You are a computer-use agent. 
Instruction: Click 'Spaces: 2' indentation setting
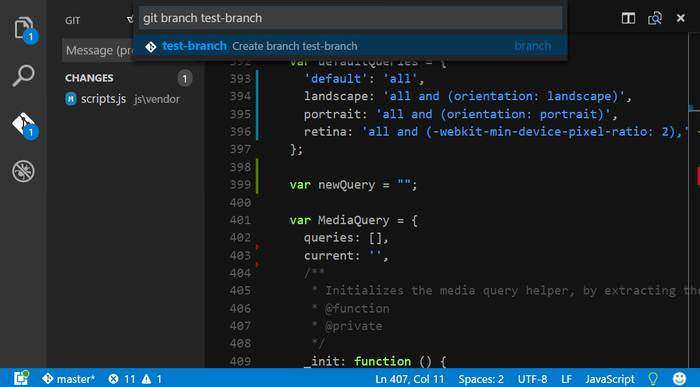(x=481, y=379)
